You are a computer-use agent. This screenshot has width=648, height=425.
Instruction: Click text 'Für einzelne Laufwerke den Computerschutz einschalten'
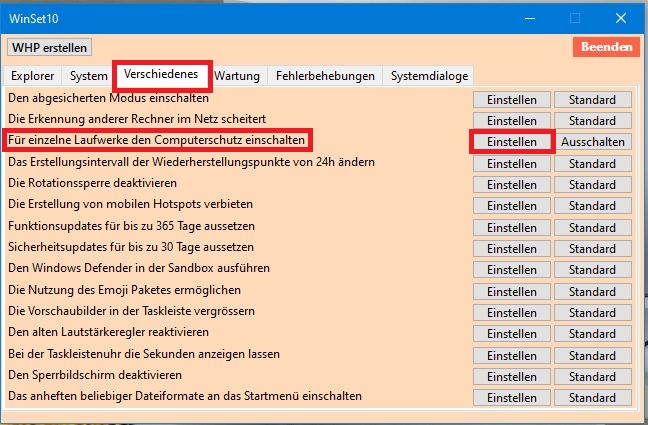[157, 140]
